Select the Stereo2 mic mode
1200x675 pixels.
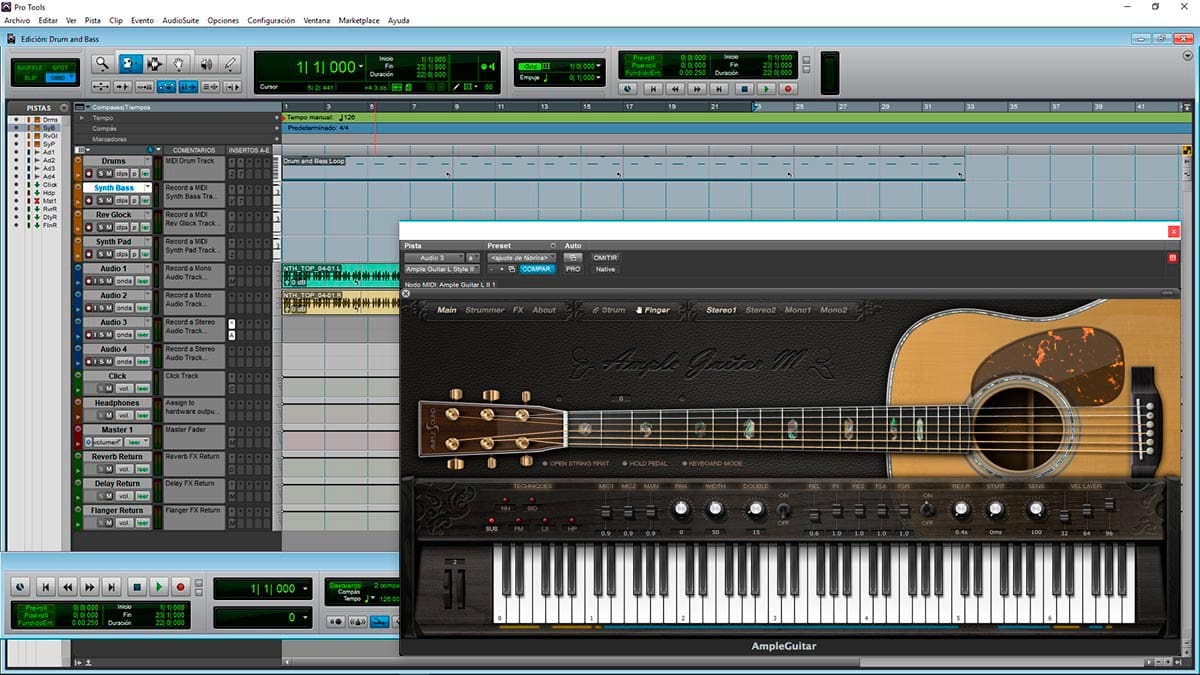(x=760, y=310)
